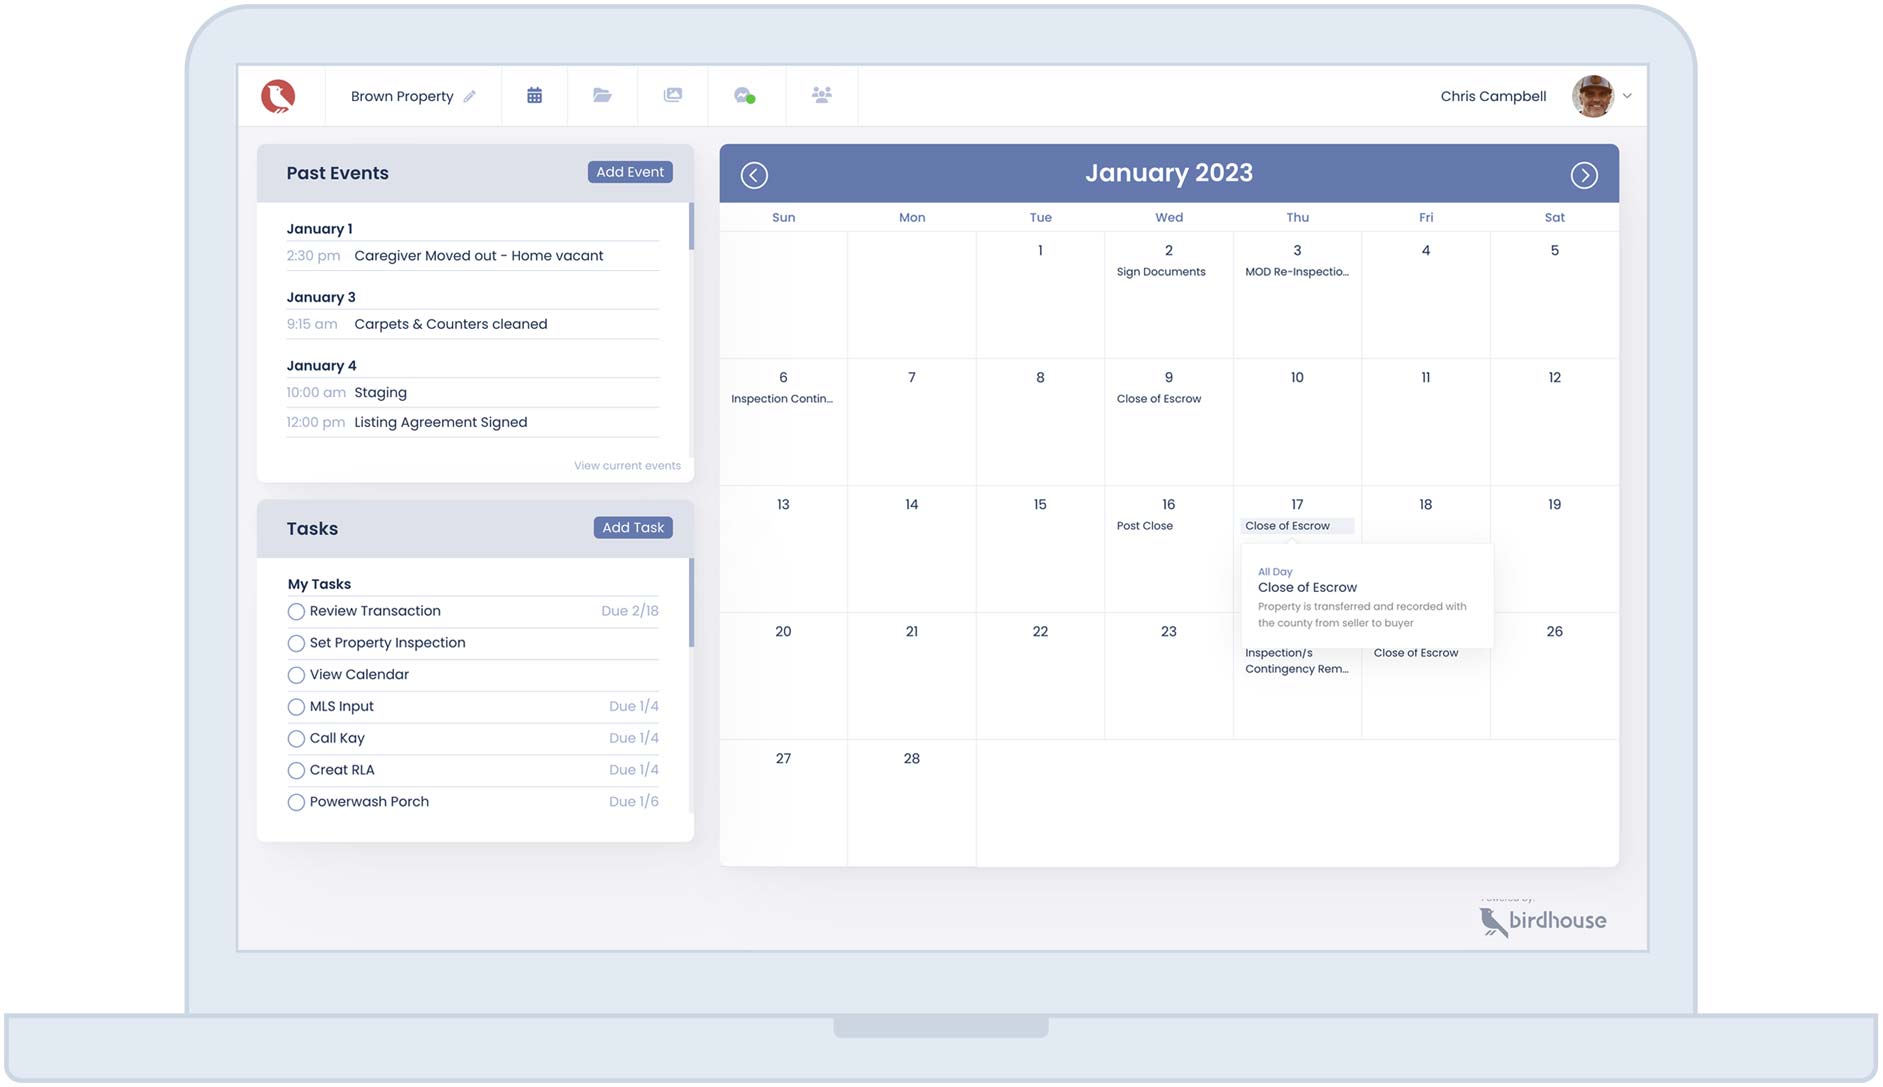This screenshot has height=1087, width=1883.
Task: Check off the MLS Input task
Action: (x=296, y=707)
